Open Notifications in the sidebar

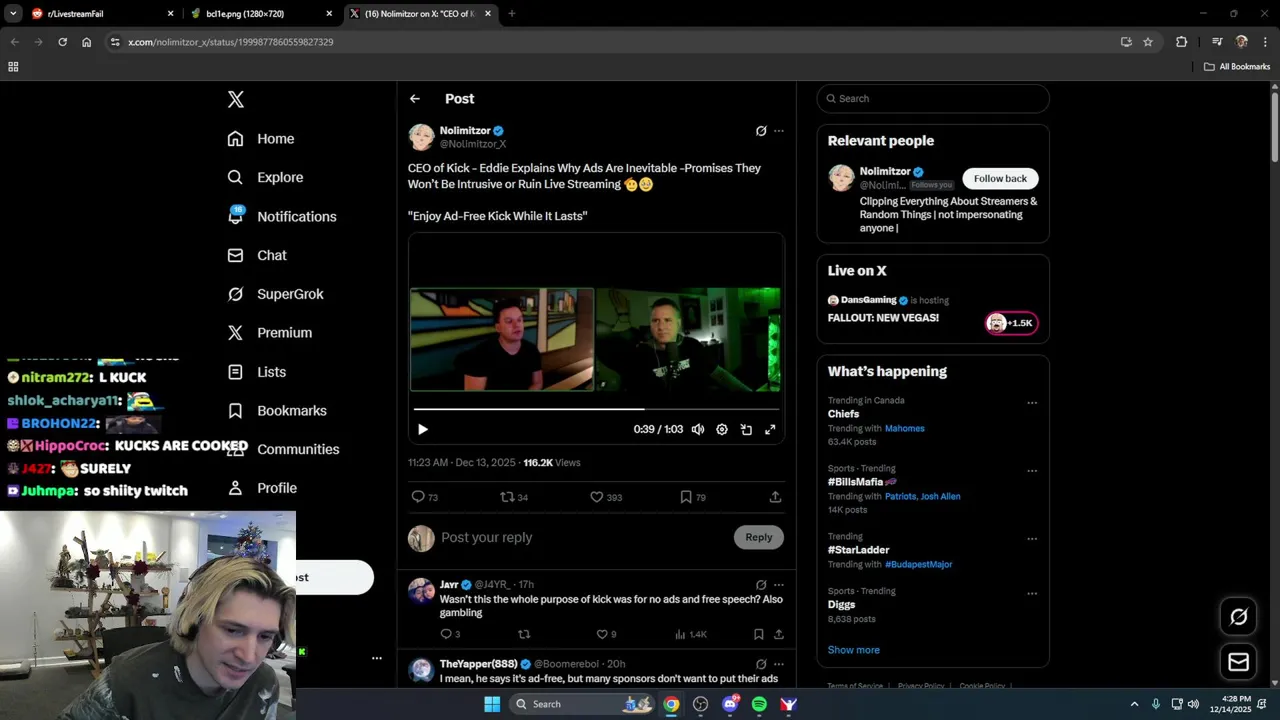pos(282,216)
